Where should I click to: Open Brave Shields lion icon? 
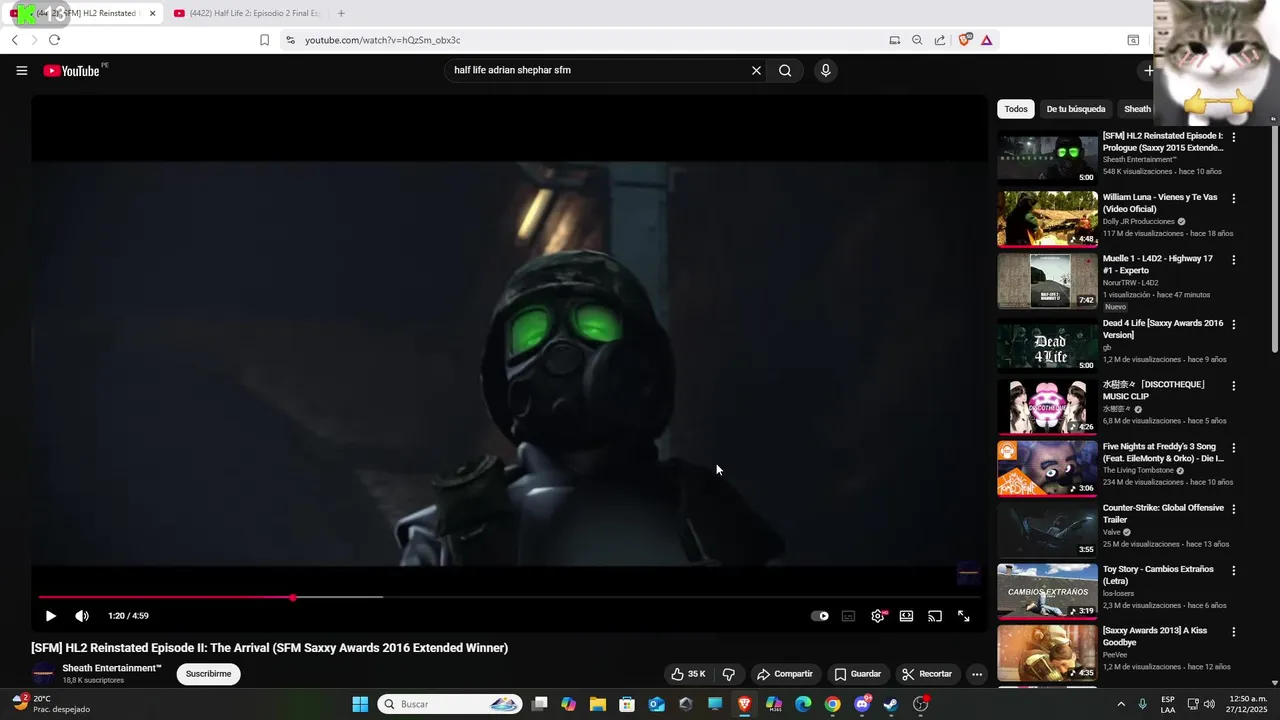coord(965,40)
